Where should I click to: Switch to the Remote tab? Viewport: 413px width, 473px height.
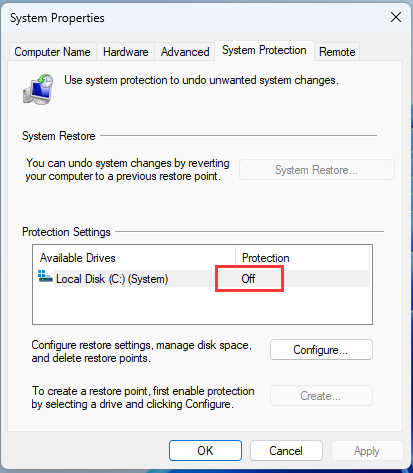pos(337,52)
